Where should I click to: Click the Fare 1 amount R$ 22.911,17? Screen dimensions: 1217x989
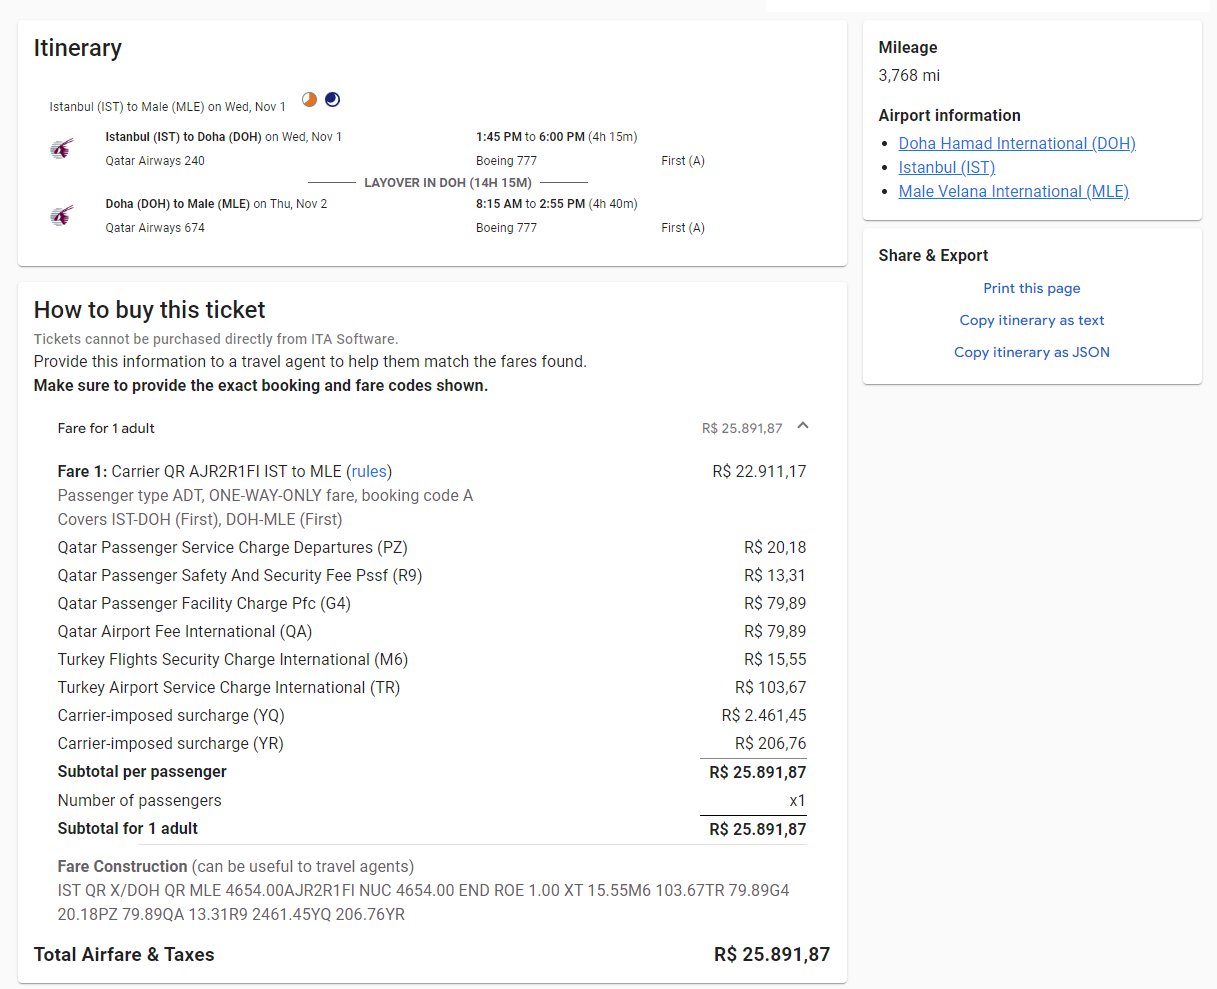pos(759,471)
